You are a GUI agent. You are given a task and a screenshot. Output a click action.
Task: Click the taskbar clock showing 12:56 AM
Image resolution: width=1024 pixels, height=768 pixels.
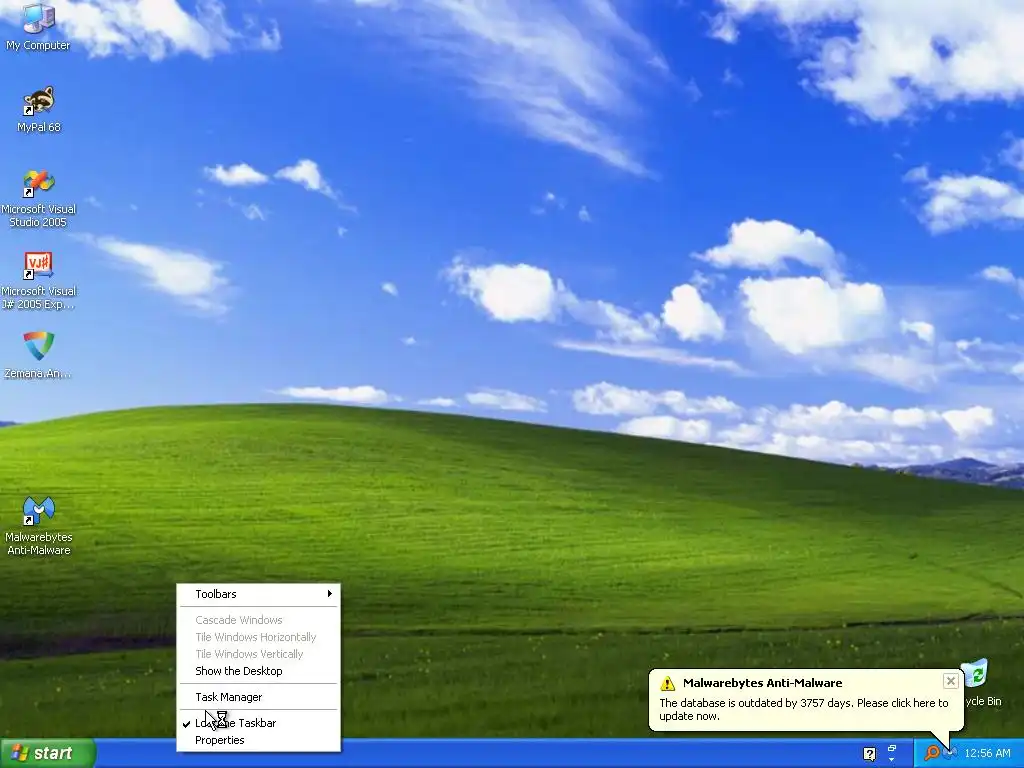tap(987, 754)
